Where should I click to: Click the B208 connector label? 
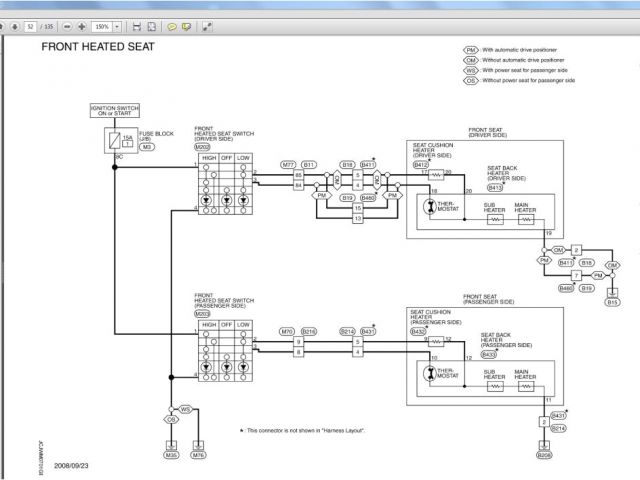(x=544, y=454)
